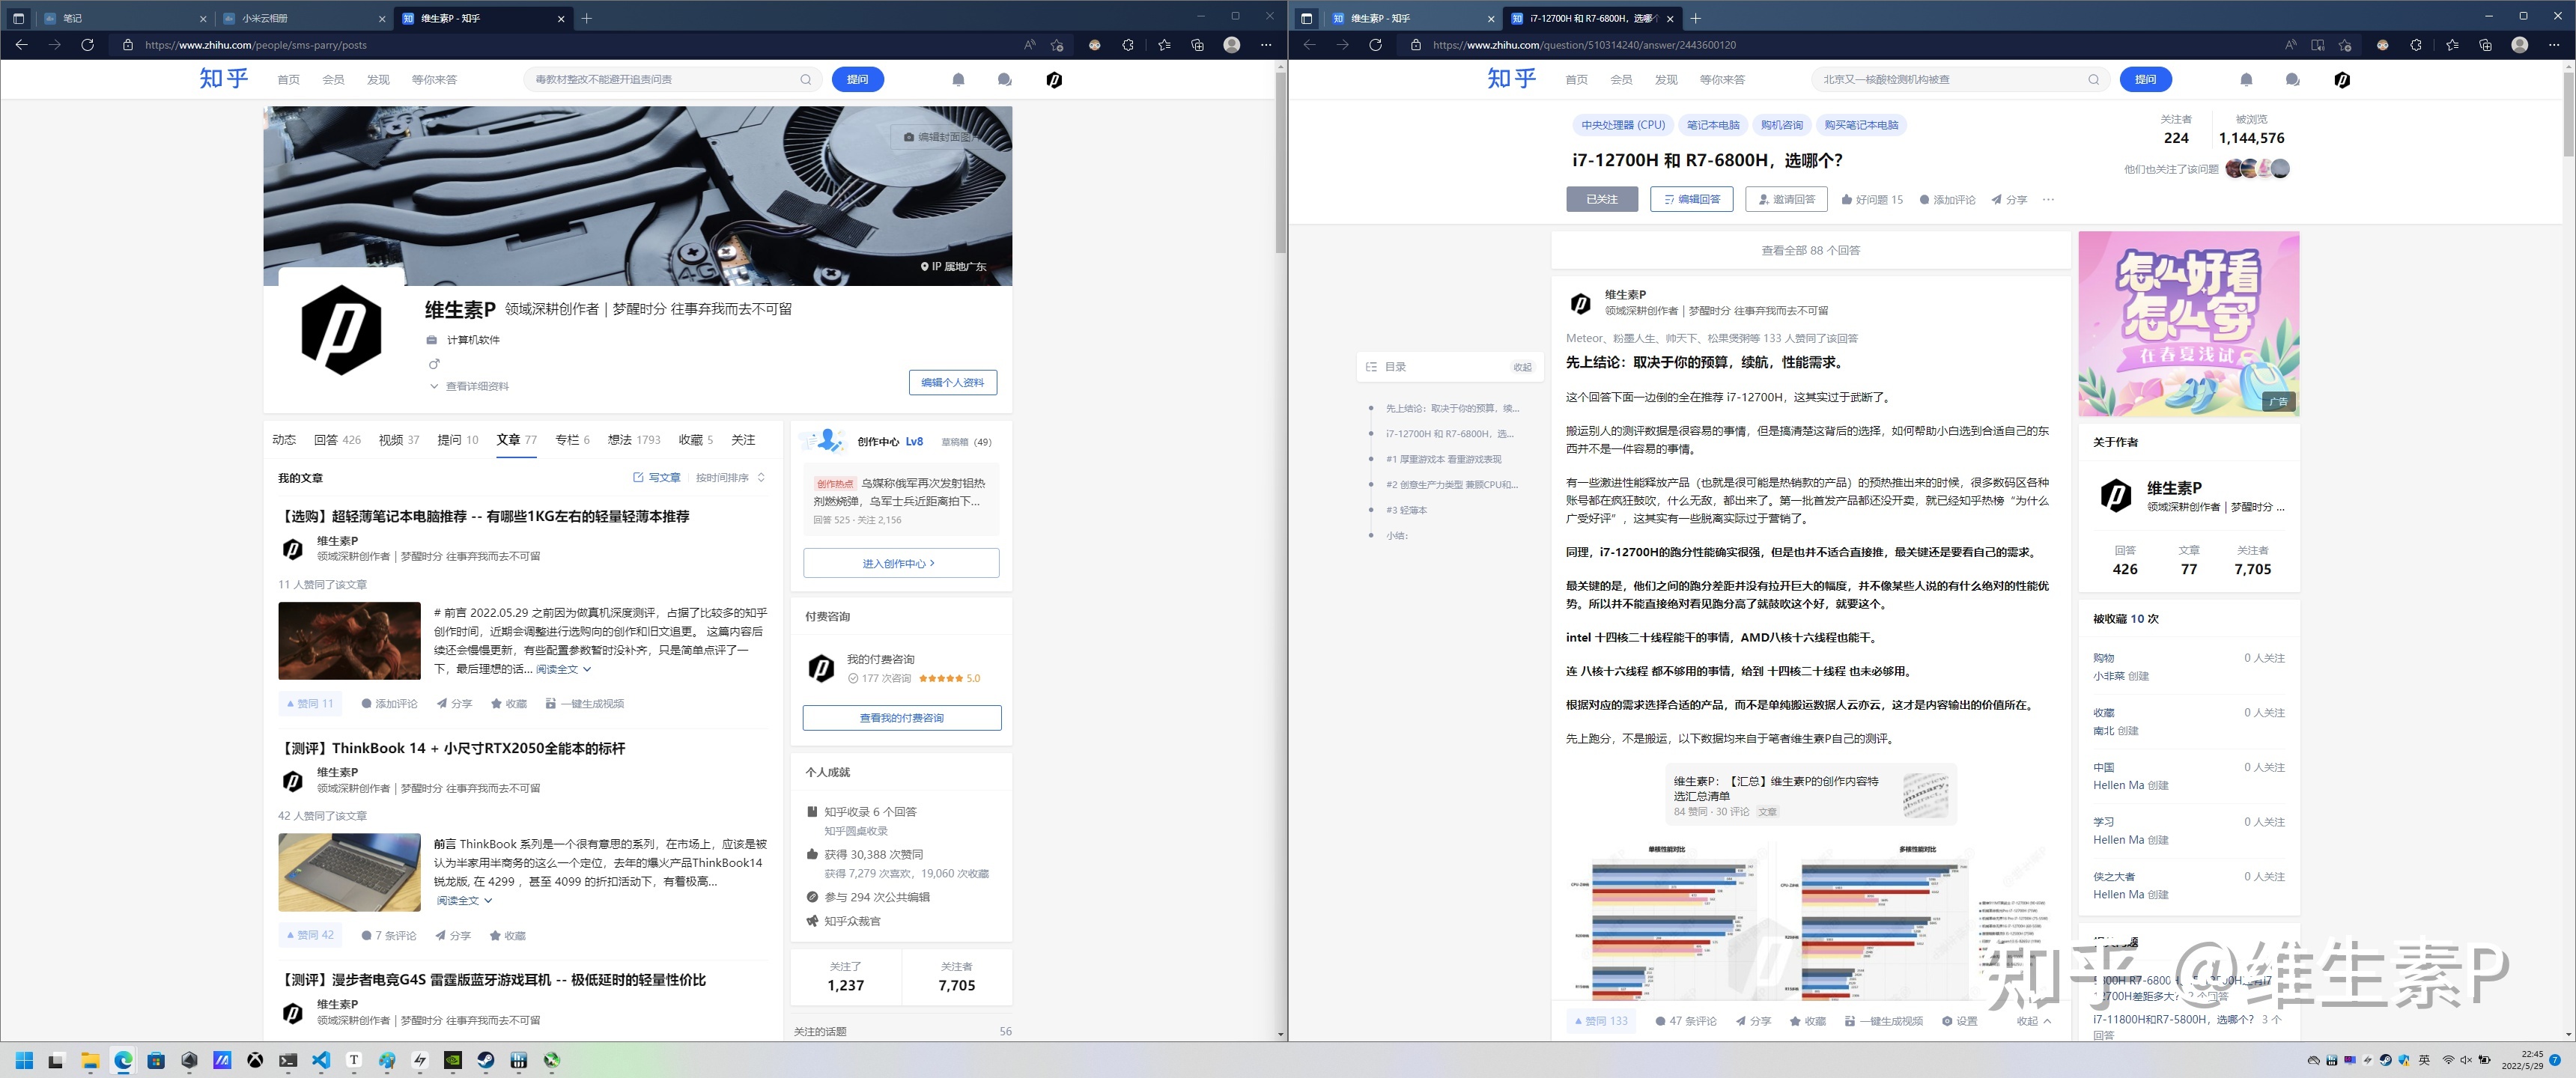Toggle 赞同 42 upvote on ThinkBook article

coord(311,935)
